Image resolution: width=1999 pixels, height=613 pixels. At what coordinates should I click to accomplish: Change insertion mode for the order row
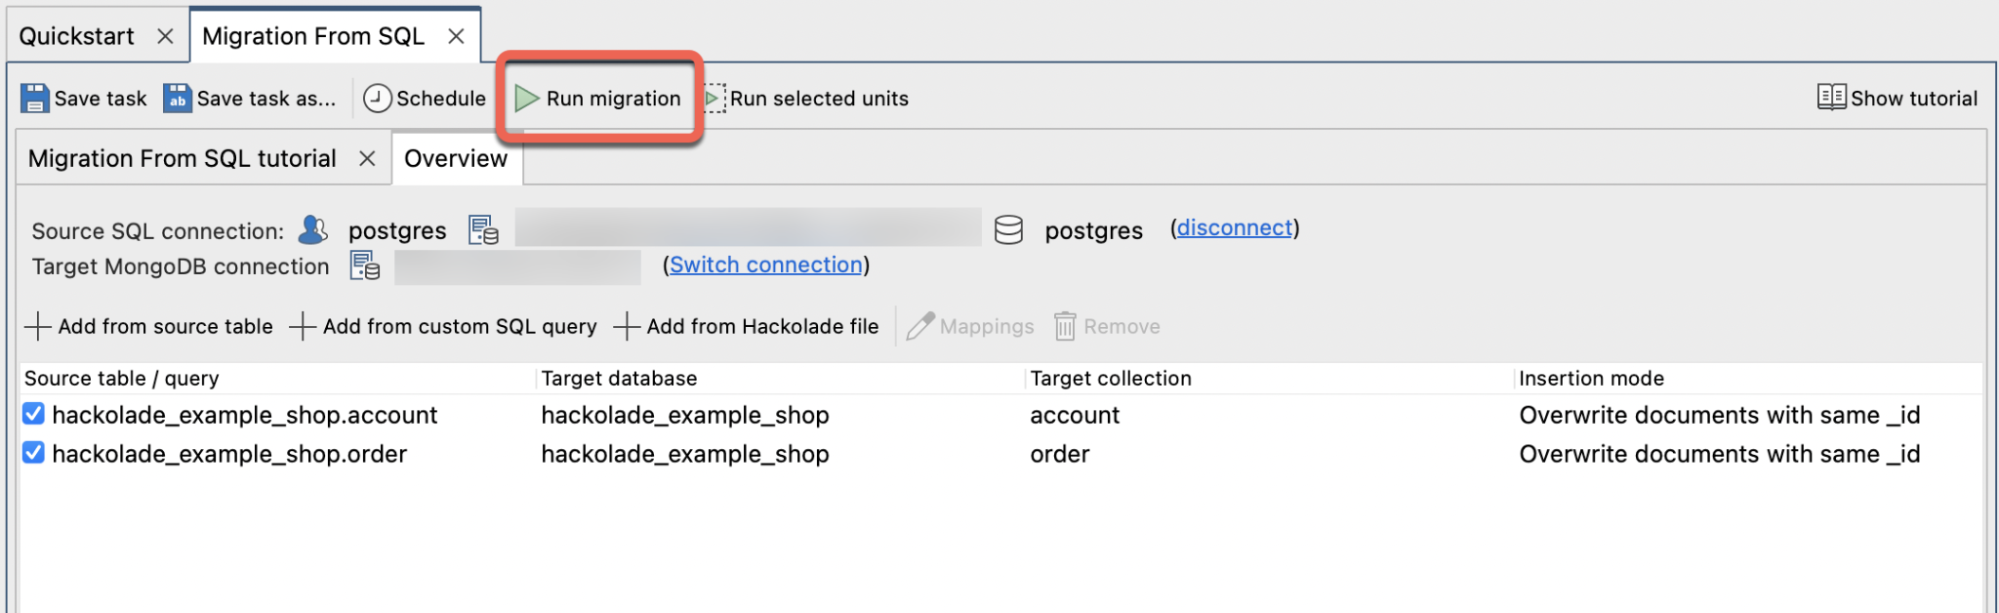pos(1718,453)
